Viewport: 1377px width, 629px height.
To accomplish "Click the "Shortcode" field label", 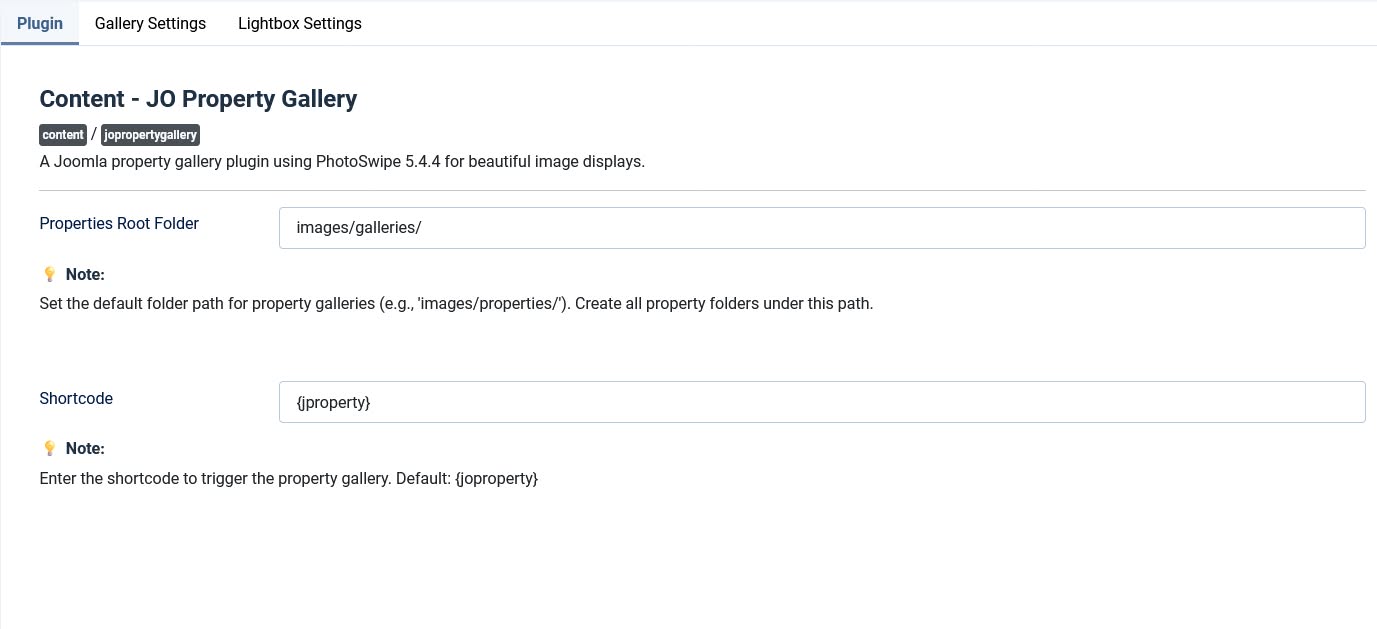I will 76,398.
